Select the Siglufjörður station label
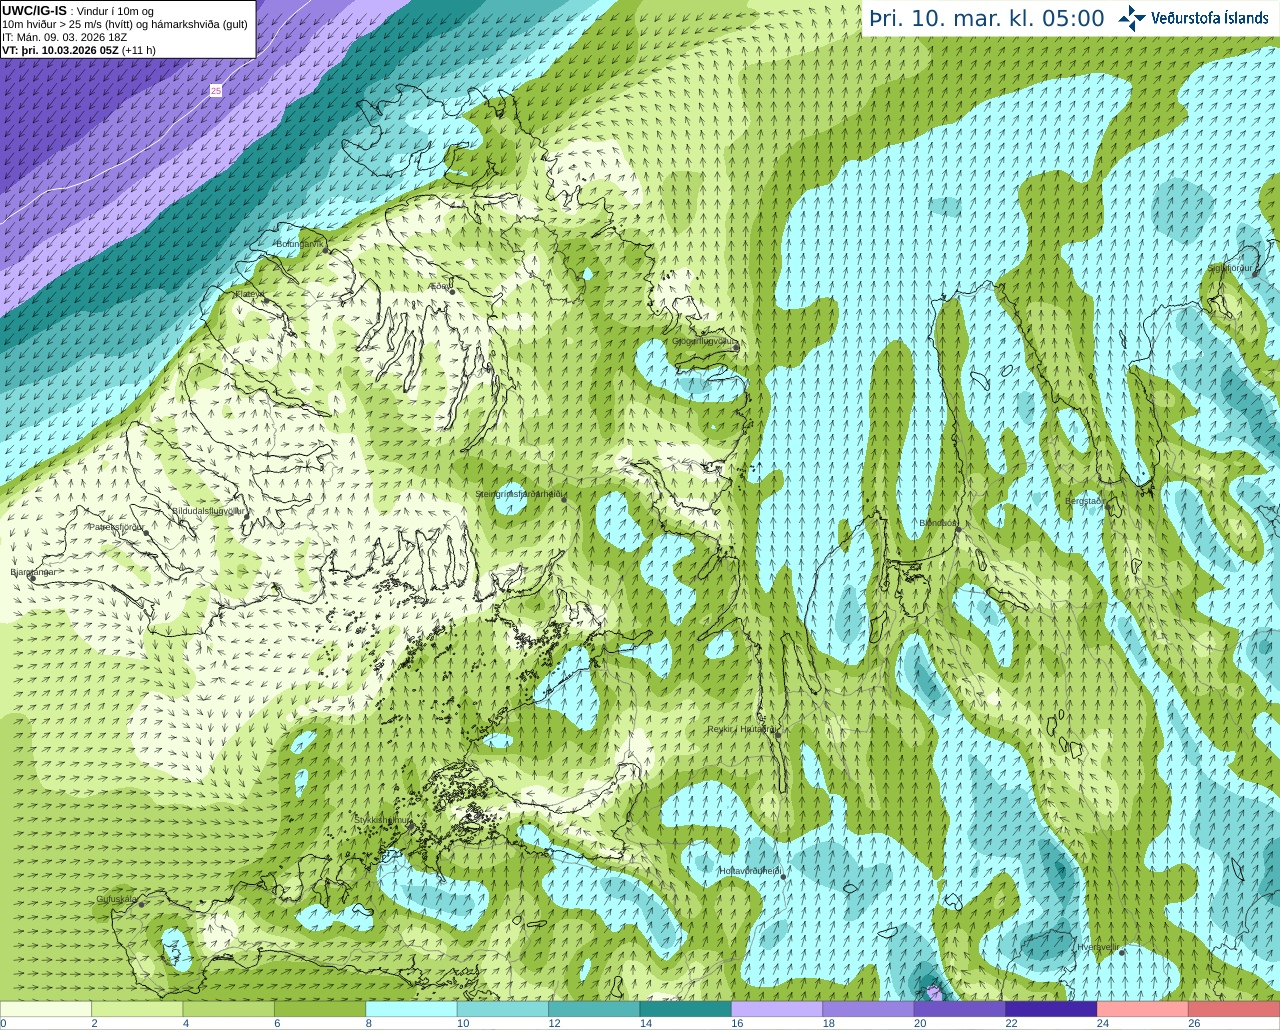Viewport: 1280px width, 1030px height. 1230,268
